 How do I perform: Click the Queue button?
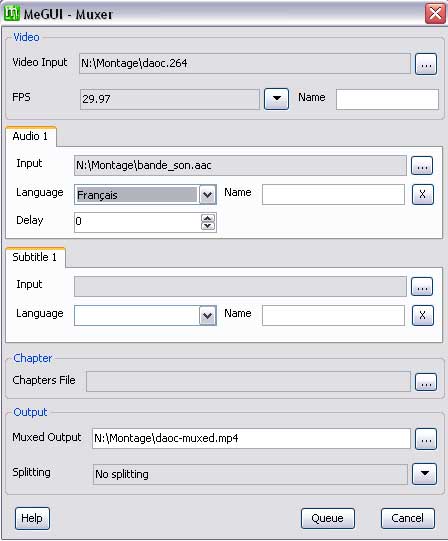328,518
